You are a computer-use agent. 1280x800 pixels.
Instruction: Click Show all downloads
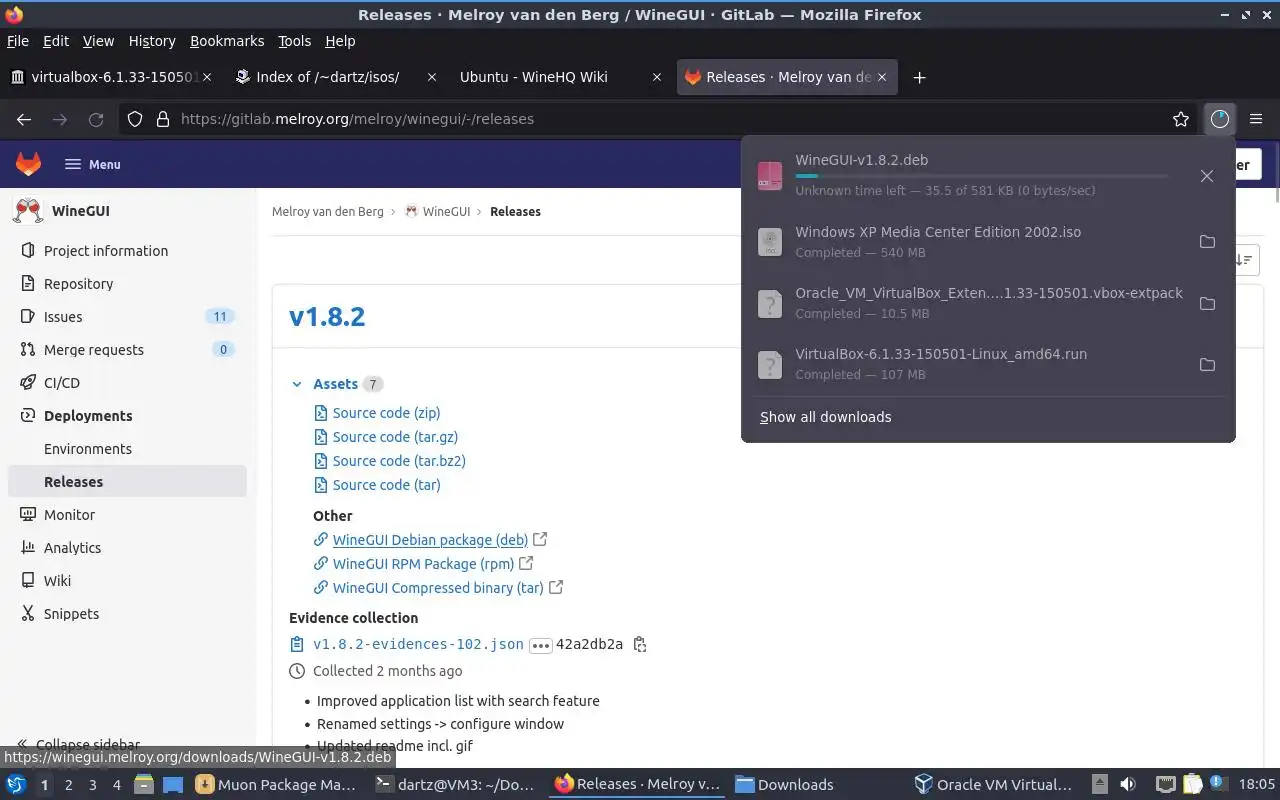[x=825, y=417]
